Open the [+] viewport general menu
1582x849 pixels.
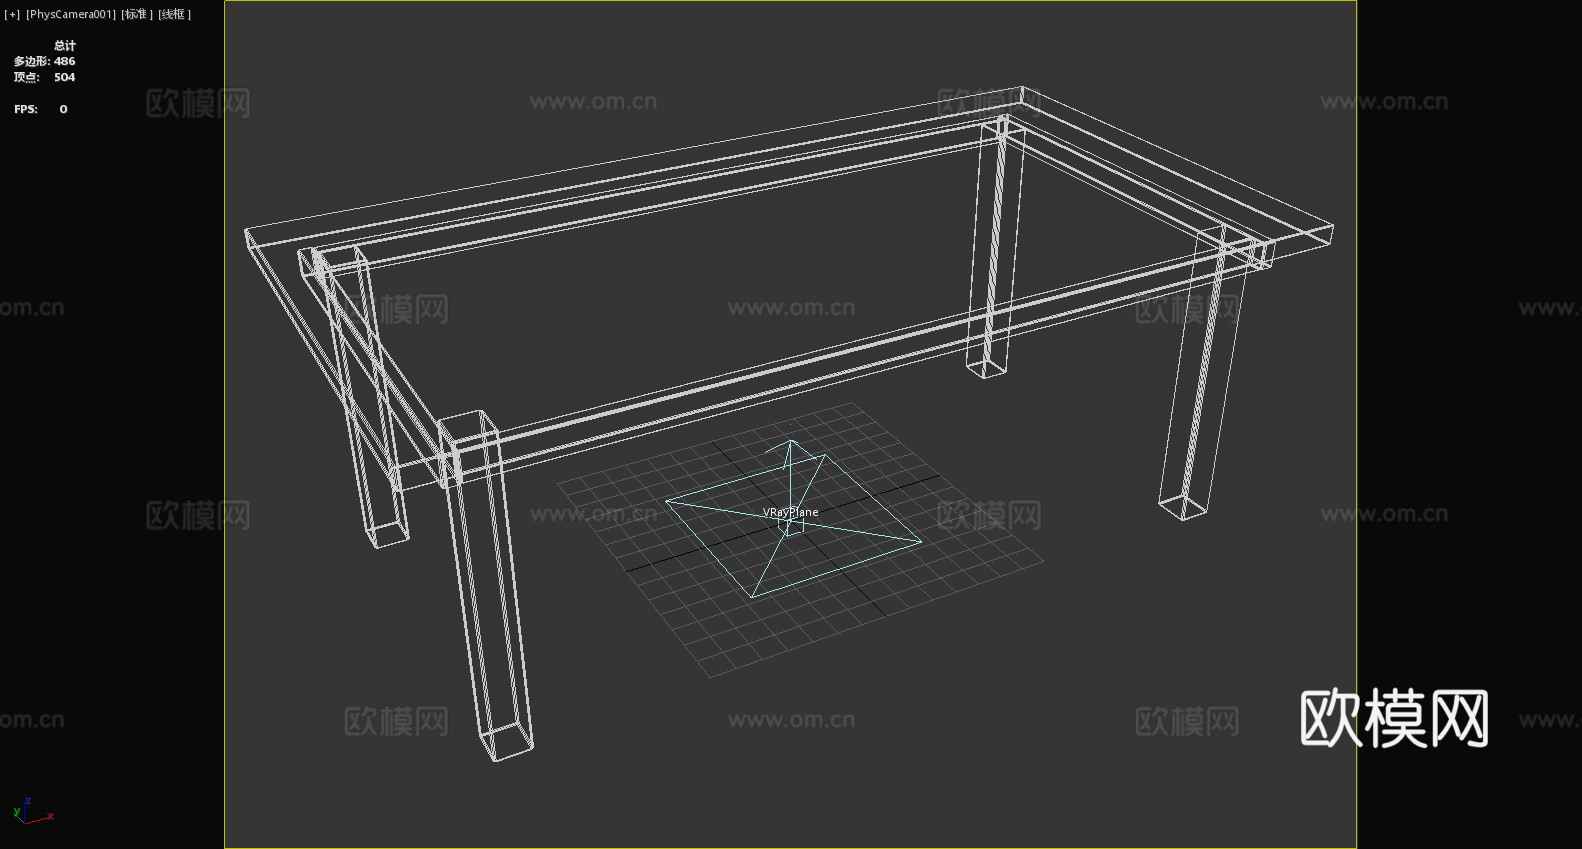[x=12, y=14]
